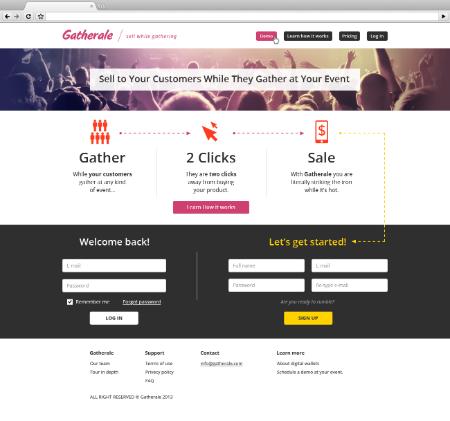450x421 pixels.
Task: Focus the Full name signup field
Action: pyautogui.click(x=266, y=266)
